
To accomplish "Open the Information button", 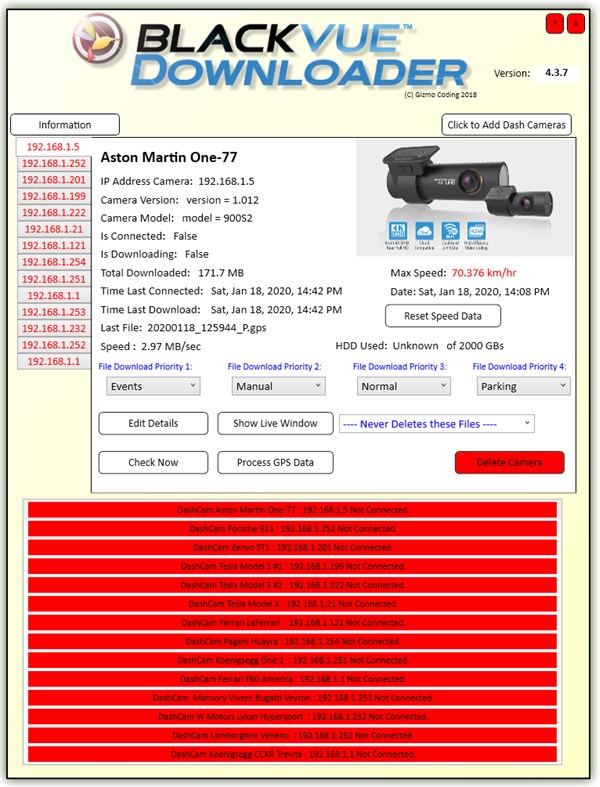I will 65,124.
